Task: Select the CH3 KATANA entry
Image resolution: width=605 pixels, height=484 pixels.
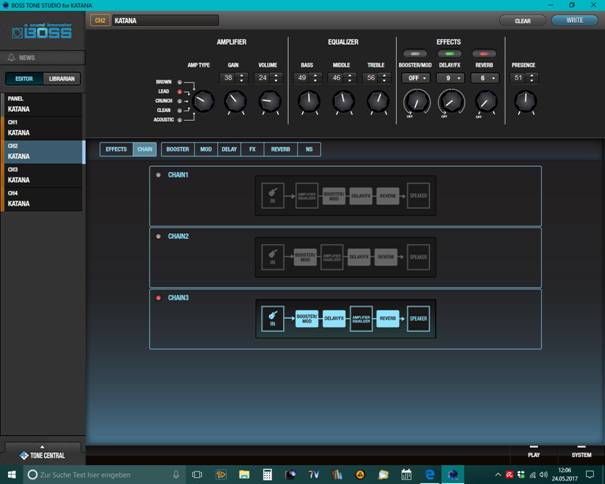Action: 42,175
